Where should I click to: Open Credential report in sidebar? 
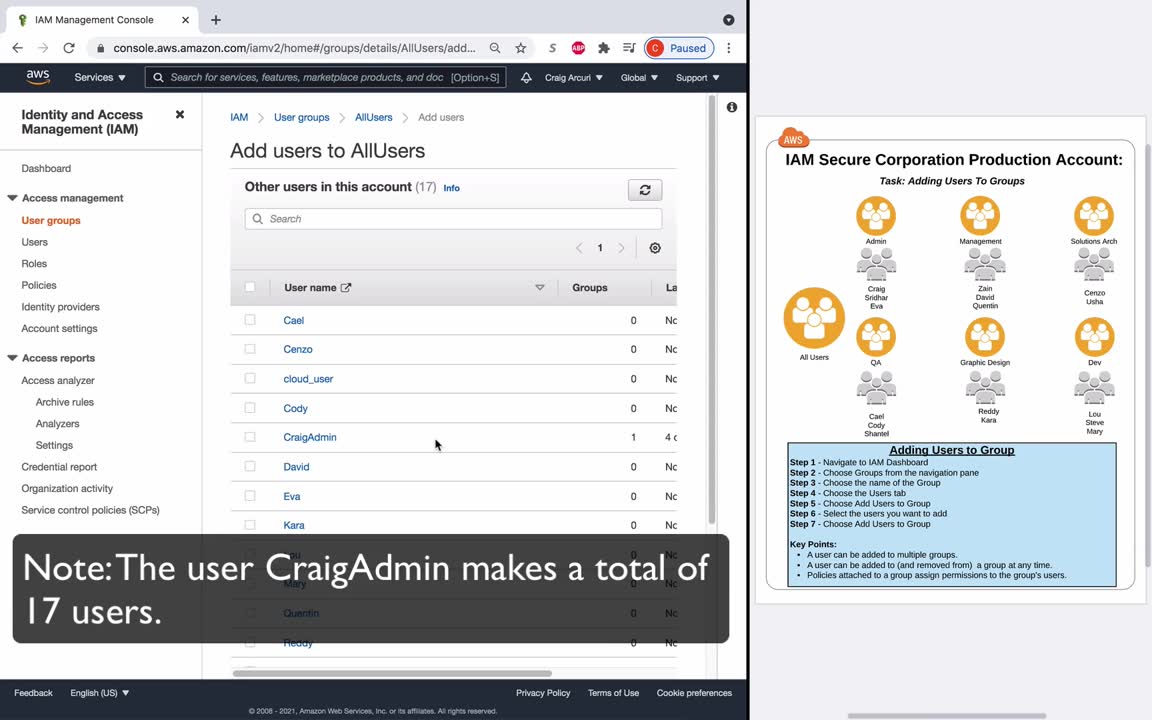click(59, 467)
